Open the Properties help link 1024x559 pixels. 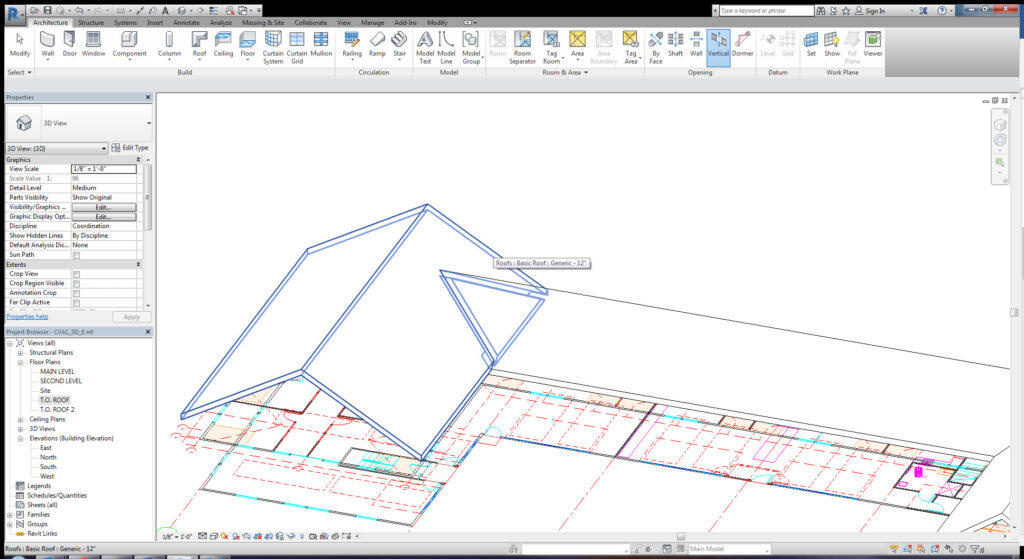(x=27, y=317)
